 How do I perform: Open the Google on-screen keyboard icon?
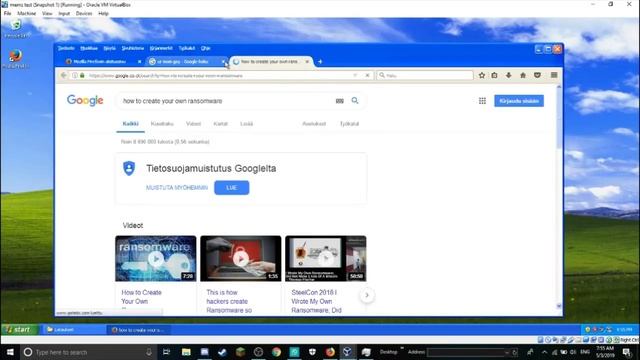(340, 101)
